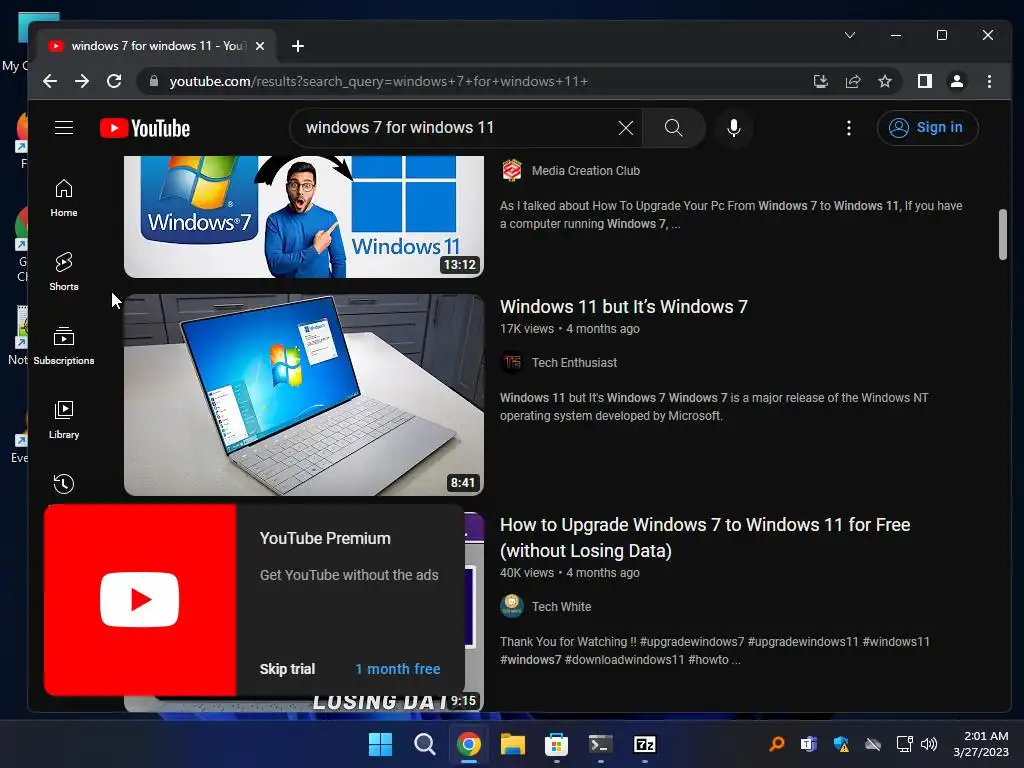Open Library in the sidebar
The image size is (1024, 768).
click(63, 419)
